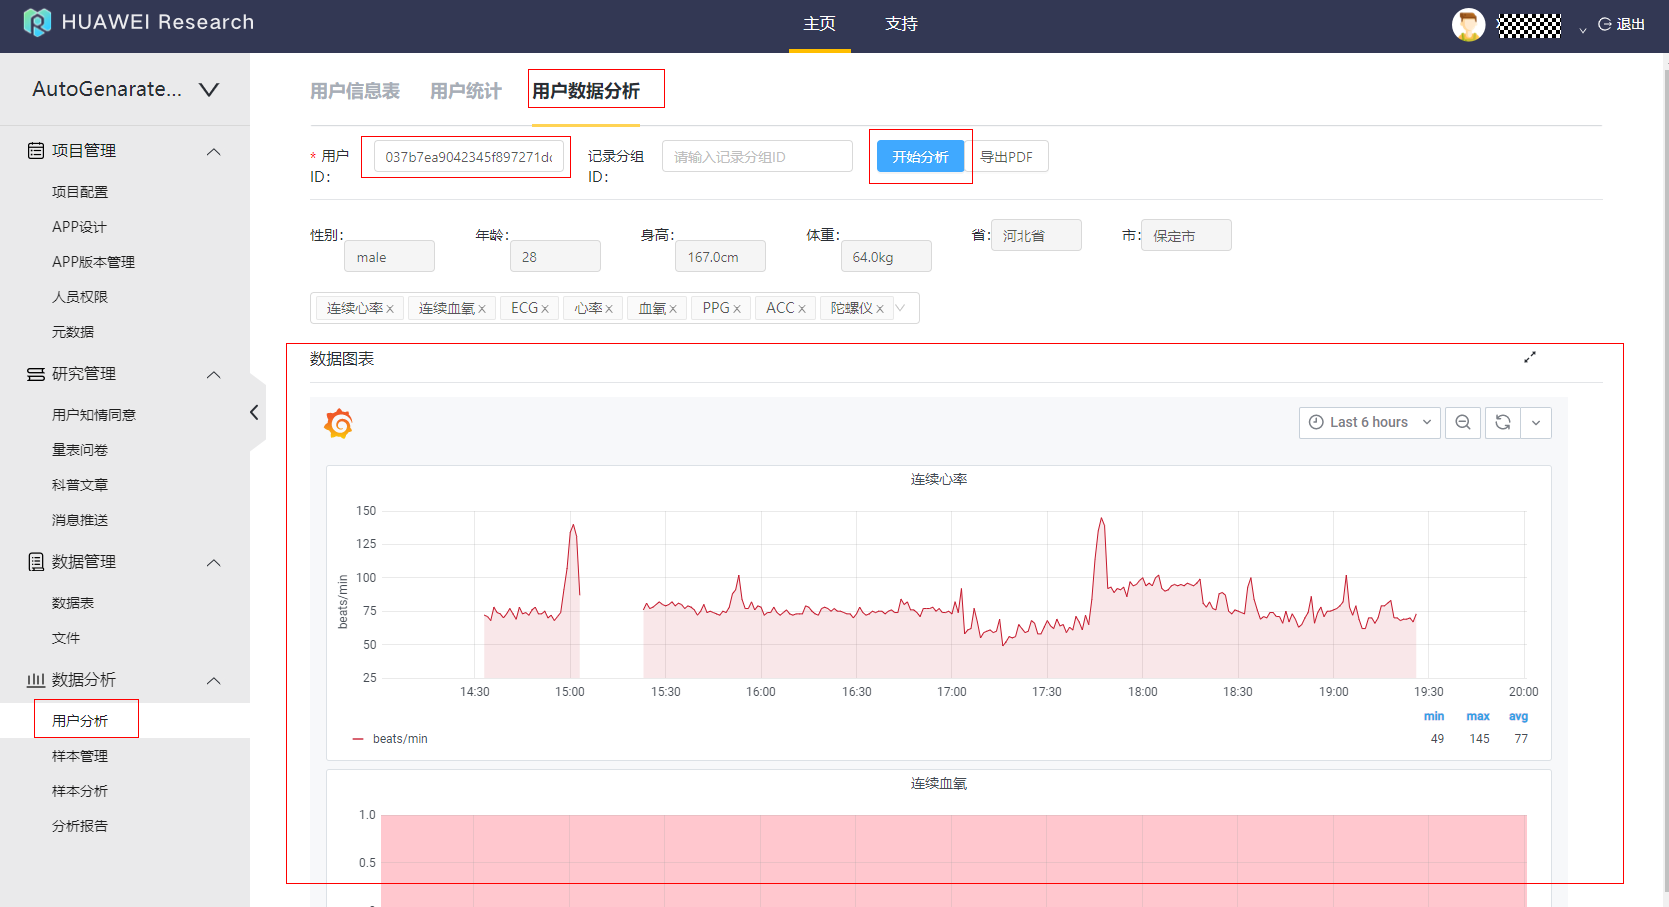Collapse the sidebar with the arrow handle

pyautogui.click(x=255, y=412)
